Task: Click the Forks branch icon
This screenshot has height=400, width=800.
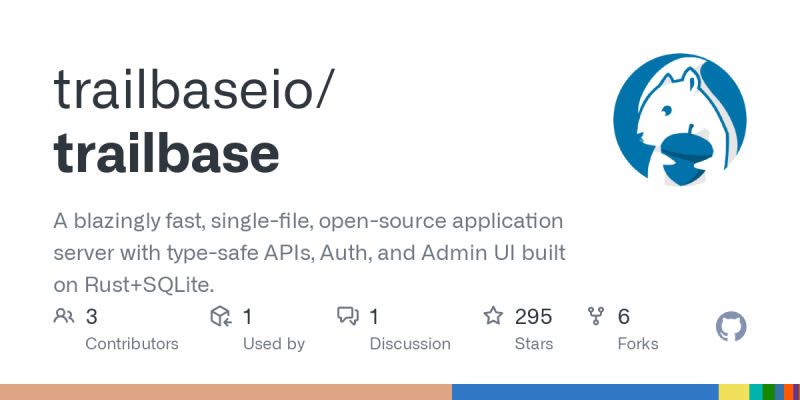Action: [x=598, y=317]
